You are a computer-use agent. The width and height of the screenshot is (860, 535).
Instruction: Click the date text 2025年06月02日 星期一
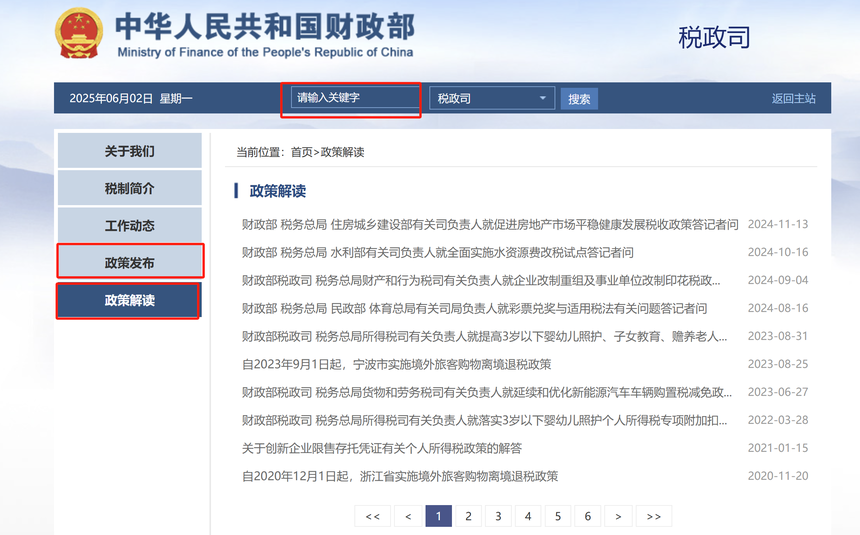(x=131, y=99)
